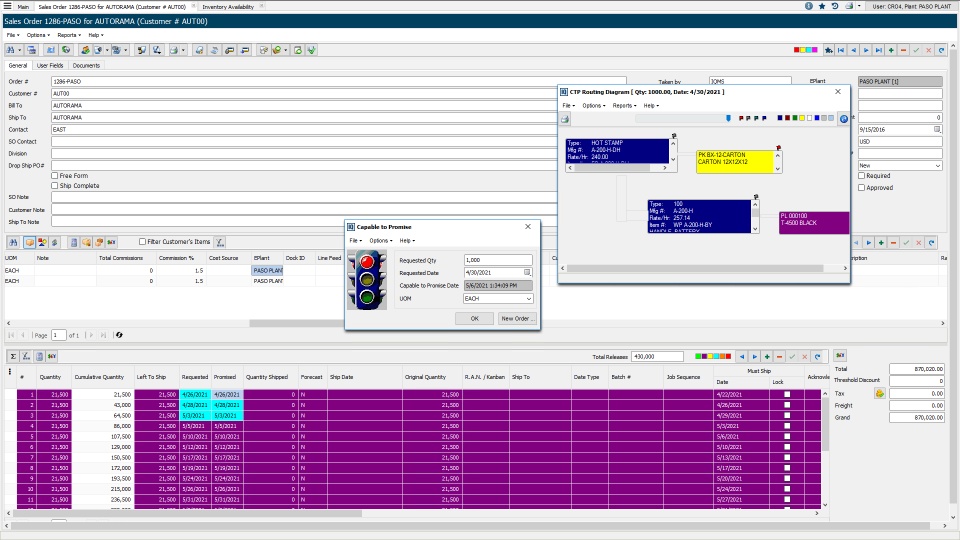
Task: Open File menu in Capable to Promise dialog
Action: [355, 241]
